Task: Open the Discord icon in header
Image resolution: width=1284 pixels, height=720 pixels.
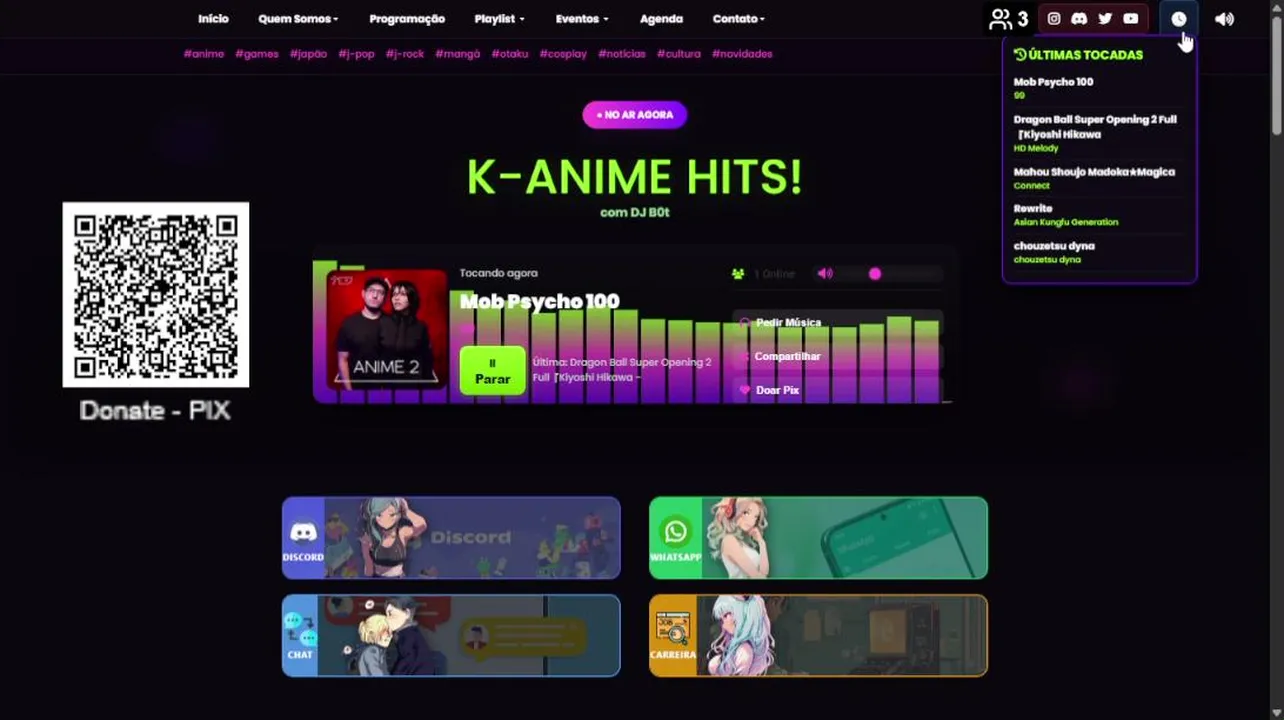Action: coord(1079,18)
